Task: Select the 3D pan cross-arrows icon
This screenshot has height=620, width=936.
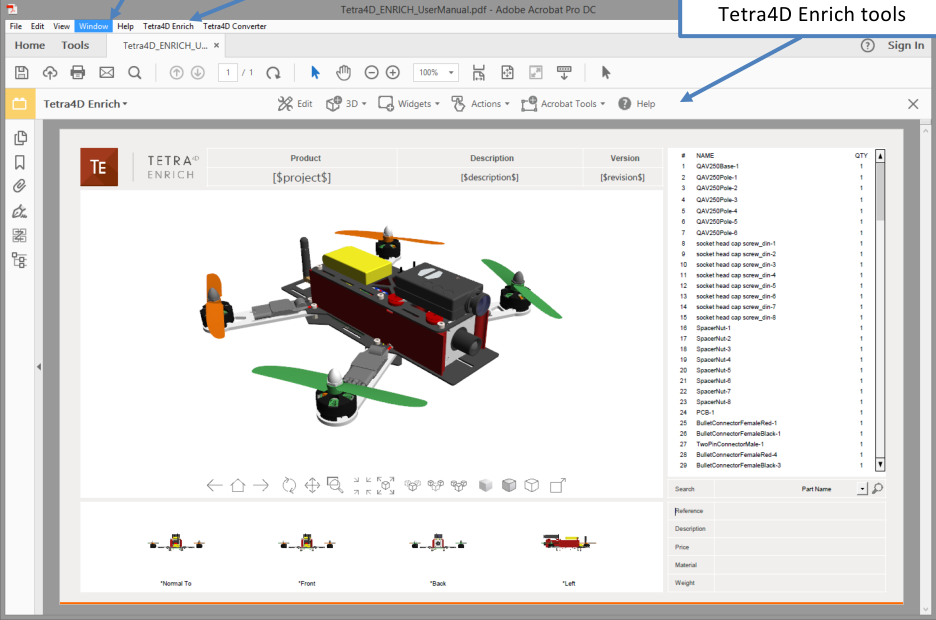Action: [312, 485]
